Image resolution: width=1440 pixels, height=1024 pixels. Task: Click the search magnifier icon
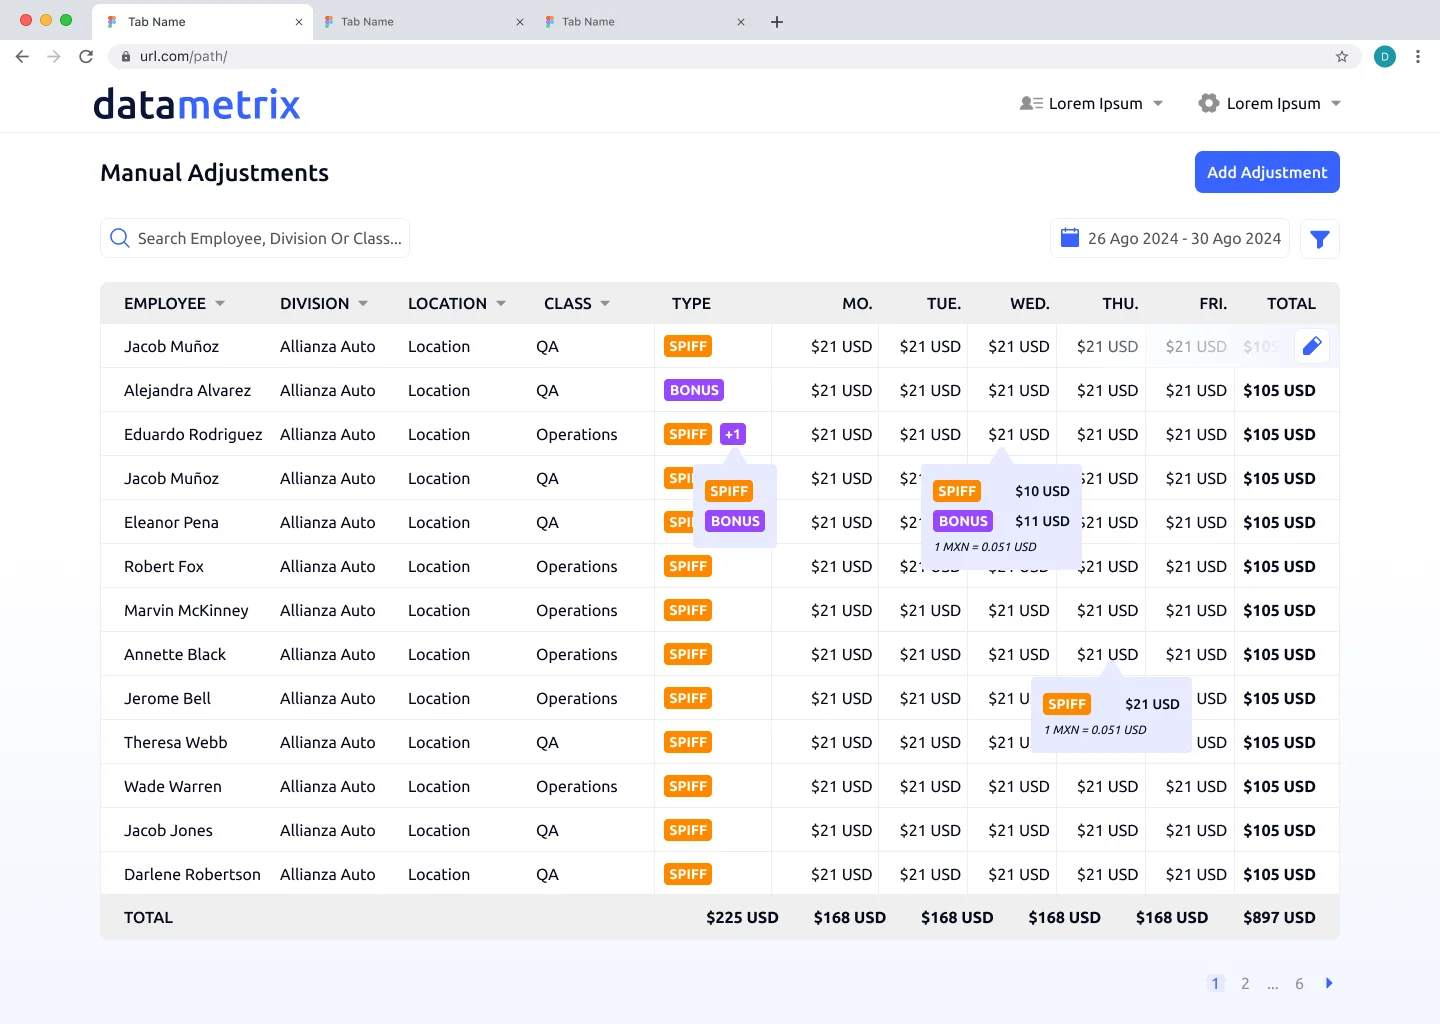(x=120, y=238)
